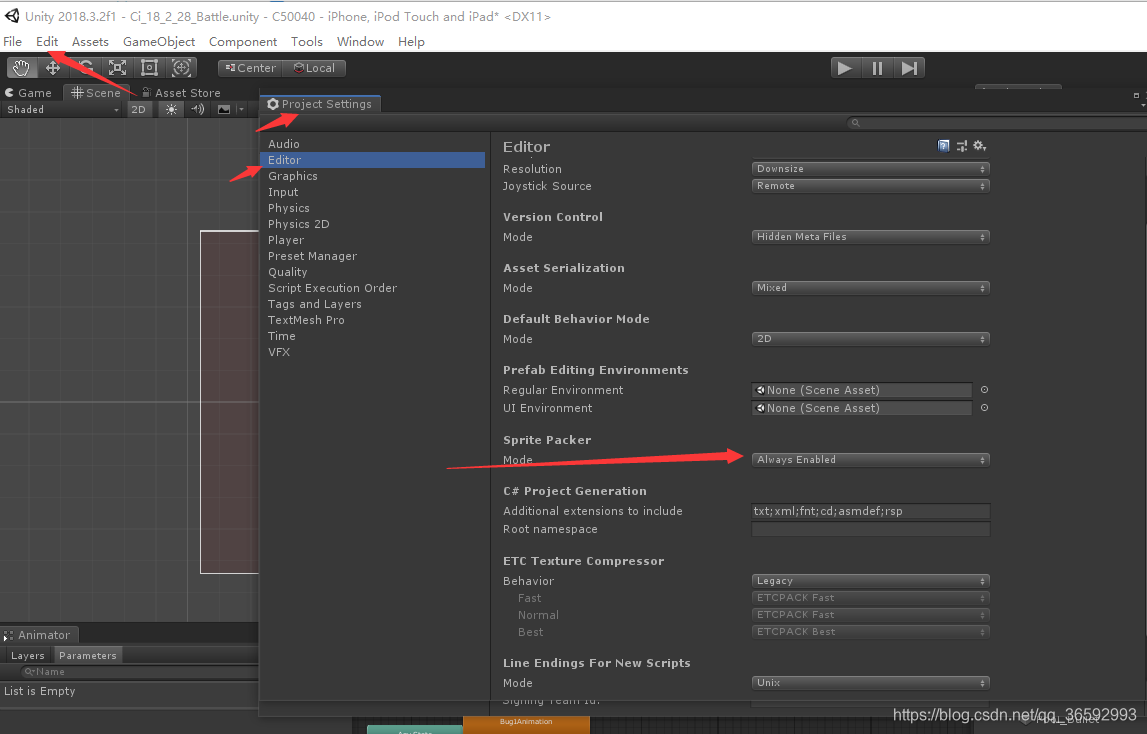Open Line Endings Mode Unix dropdown
Screen dimensions: 1147x734
[x=870, y=683]
